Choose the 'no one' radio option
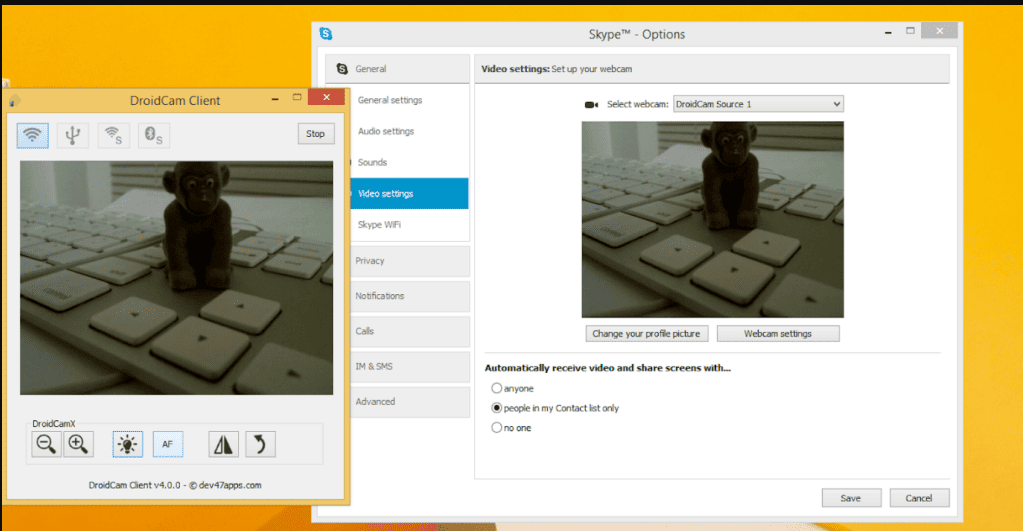Viewport: 1023px width, 531px height. click(x=496, y=428)
